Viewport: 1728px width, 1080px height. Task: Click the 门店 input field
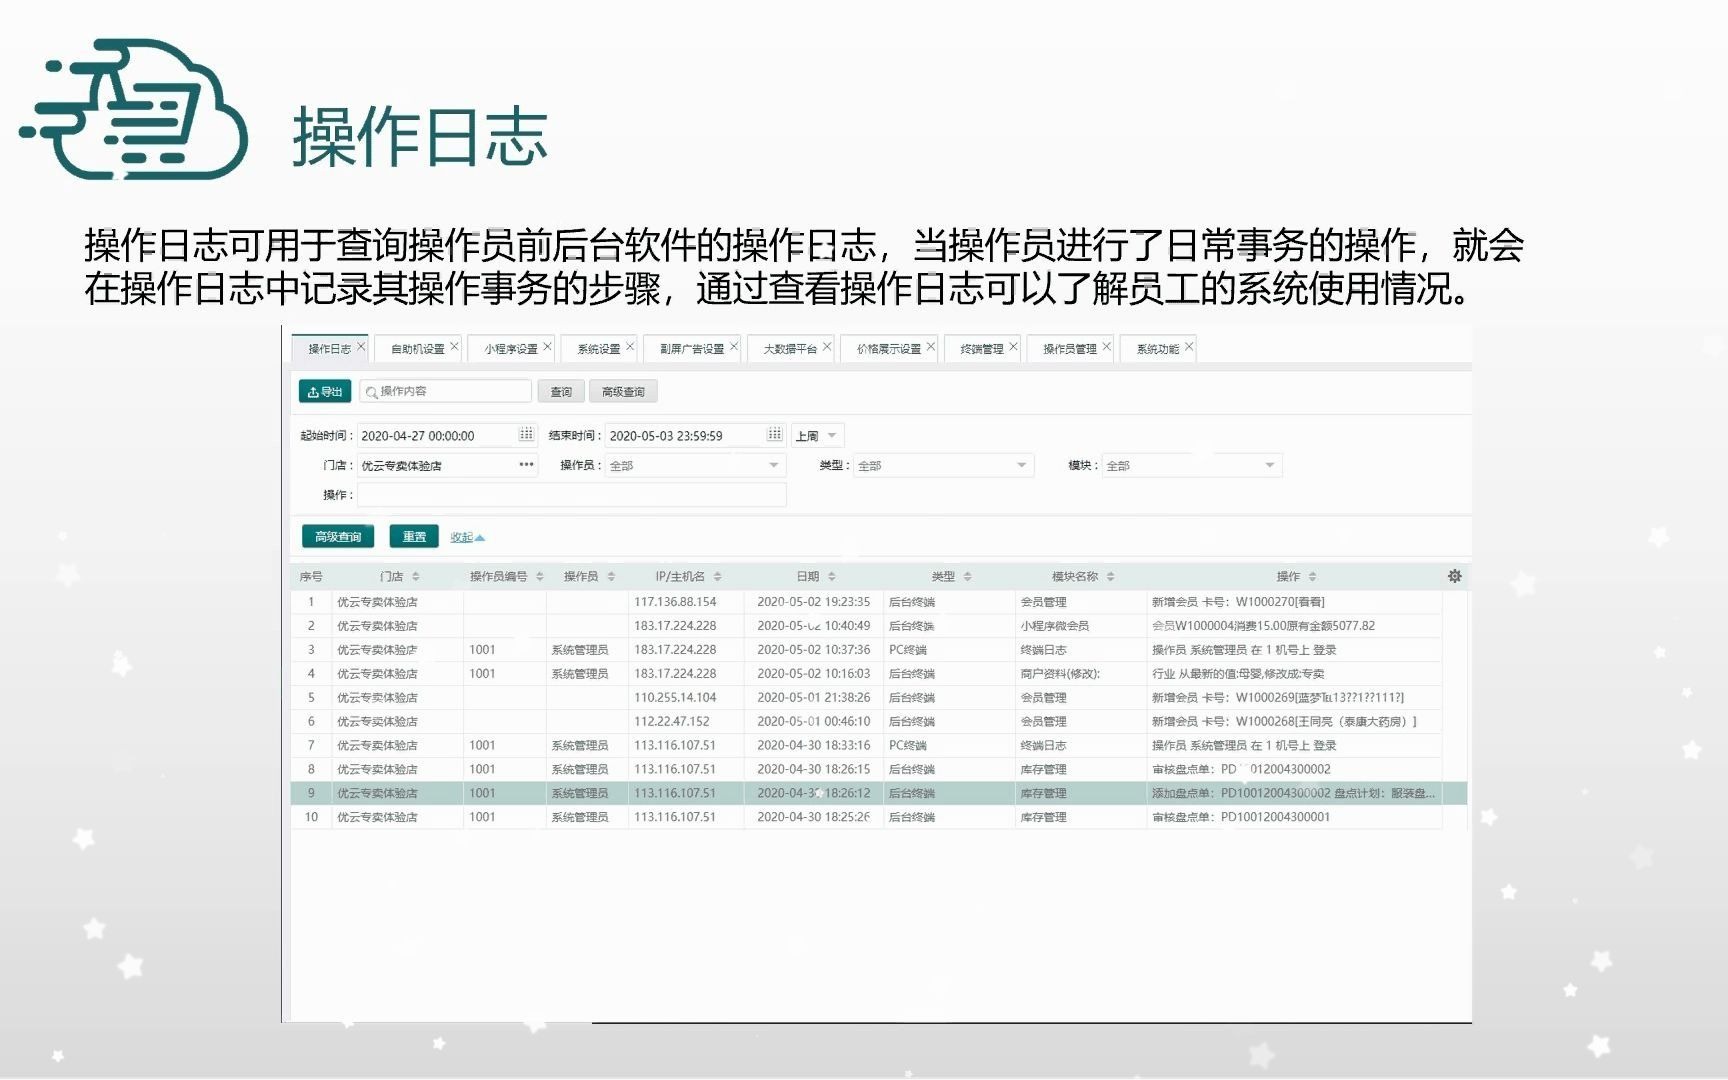[447, 465]
